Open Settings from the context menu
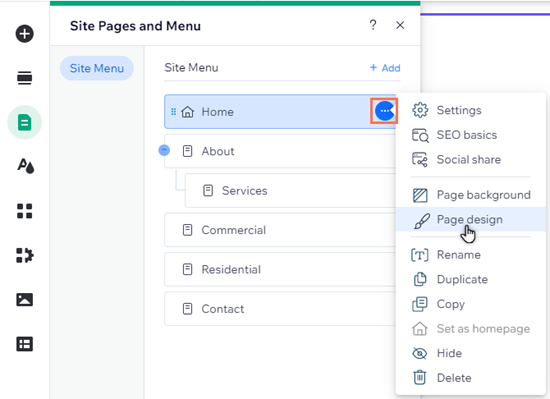 pyautogui.click(x=471, y=110)
